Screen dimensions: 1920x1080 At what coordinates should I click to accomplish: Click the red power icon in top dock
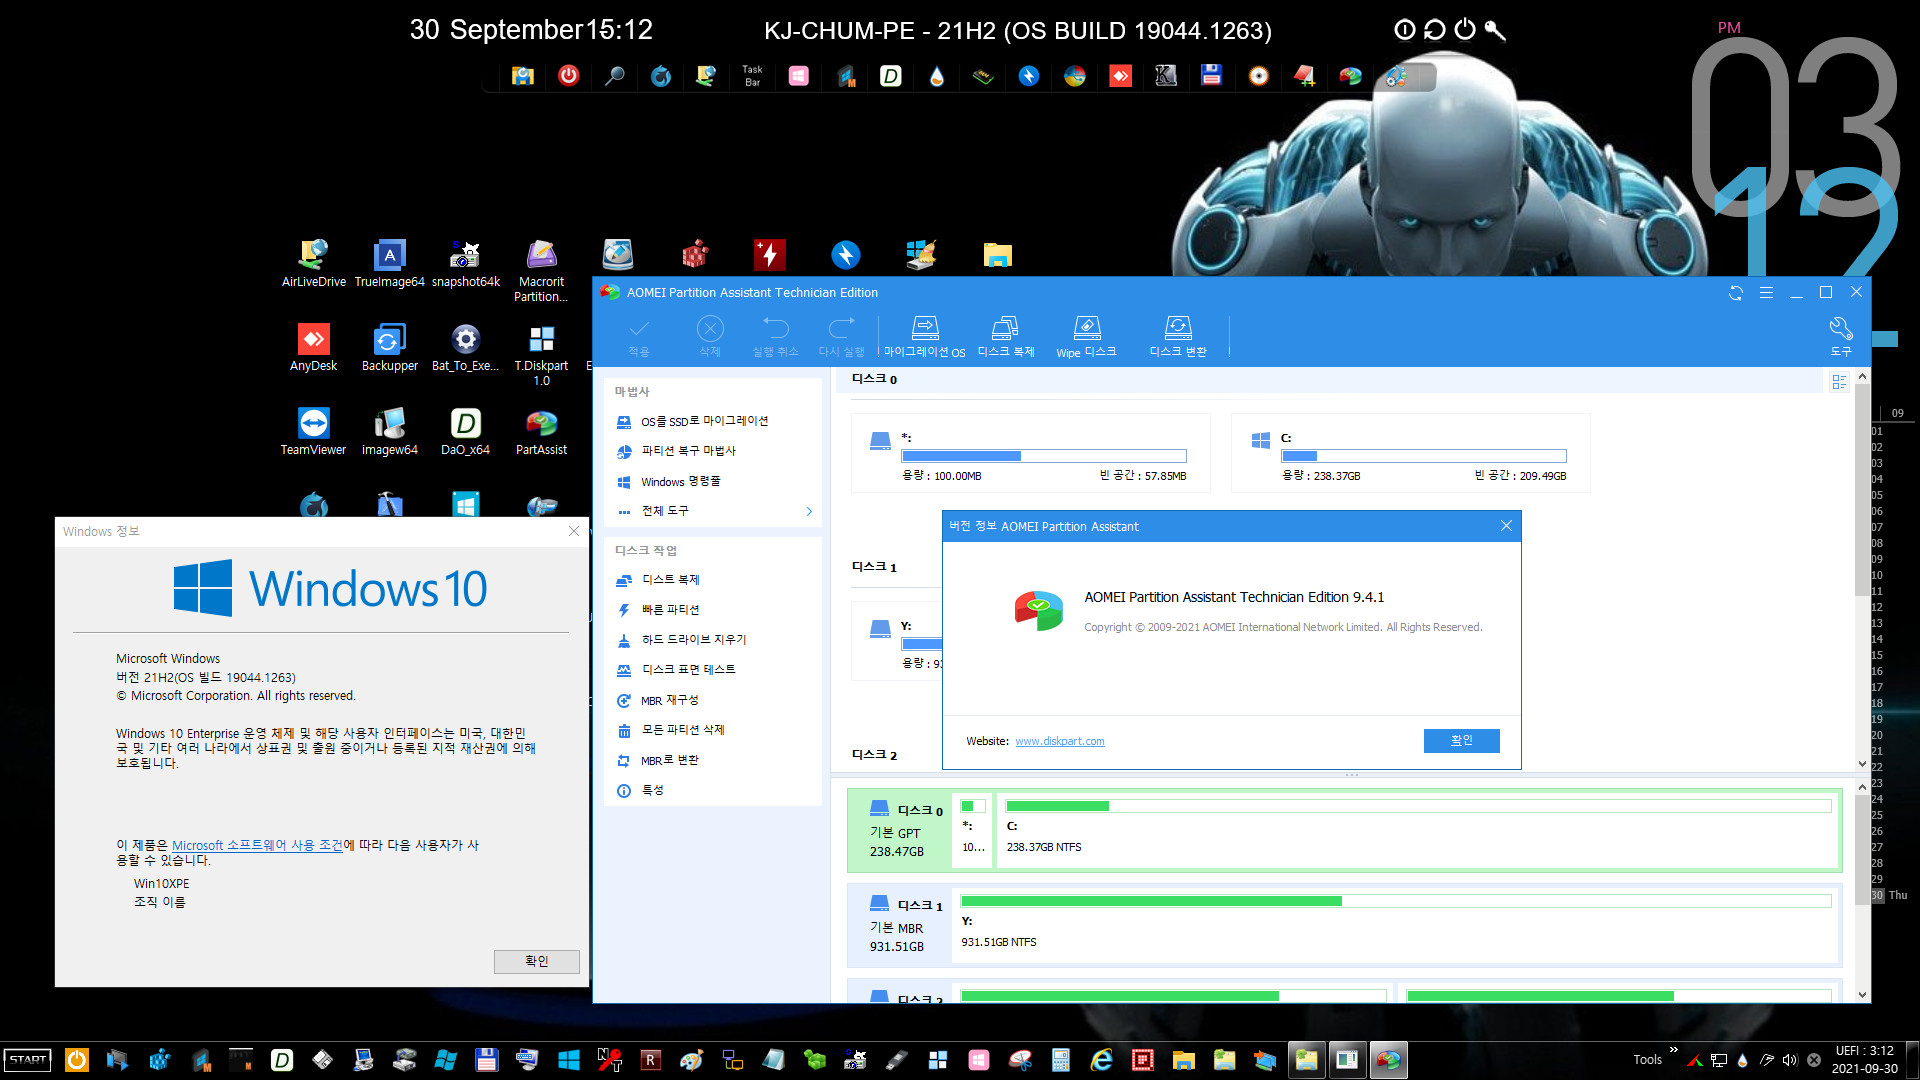coord(568,75)
